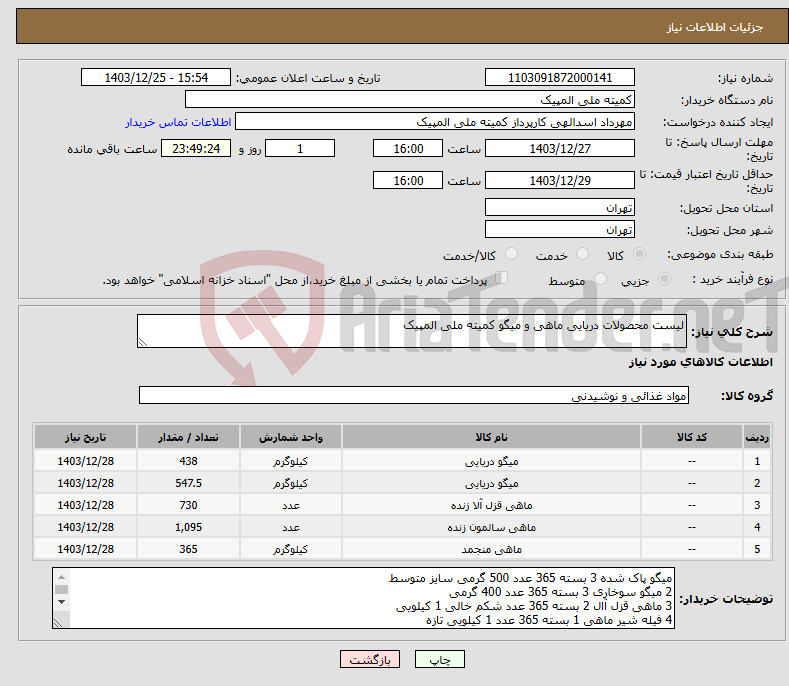This screenshot has height=686, width=789.
Task: Click the ردیف column header
Action: click(757, 437)
